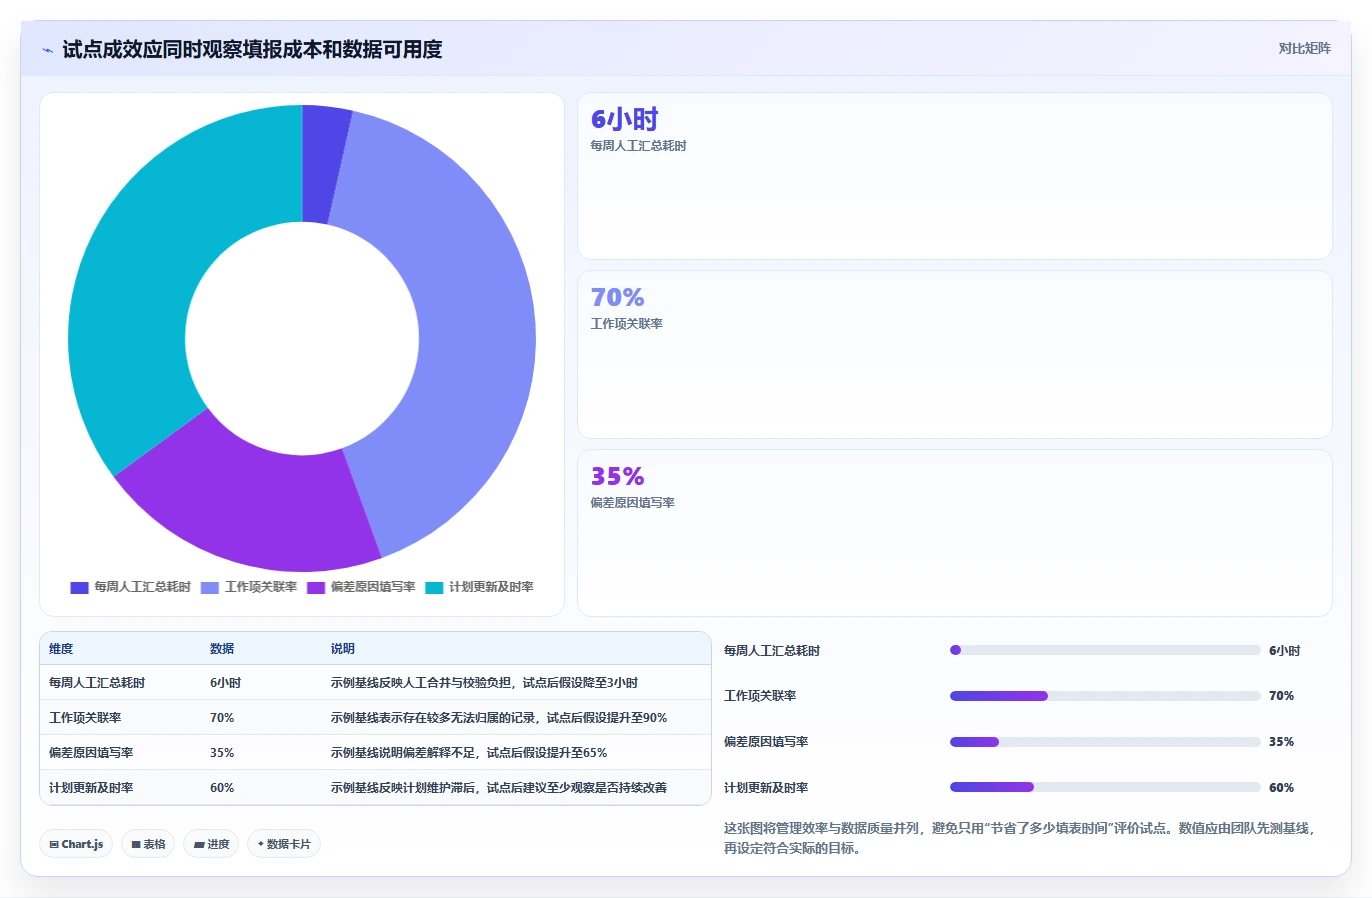Click description mentioning 试点后假设降至3小时
The height and width of the screenshot is (898, 1372).
tap(484, 683)
